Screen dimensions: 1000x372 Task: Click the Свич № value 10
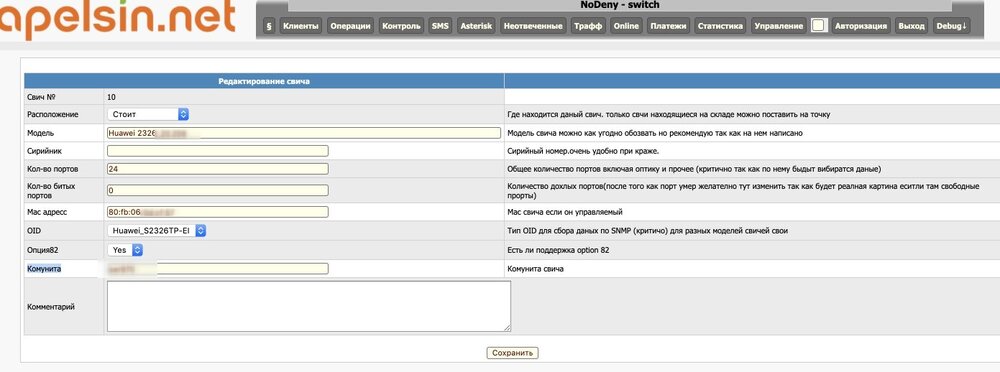pos(112,97)
